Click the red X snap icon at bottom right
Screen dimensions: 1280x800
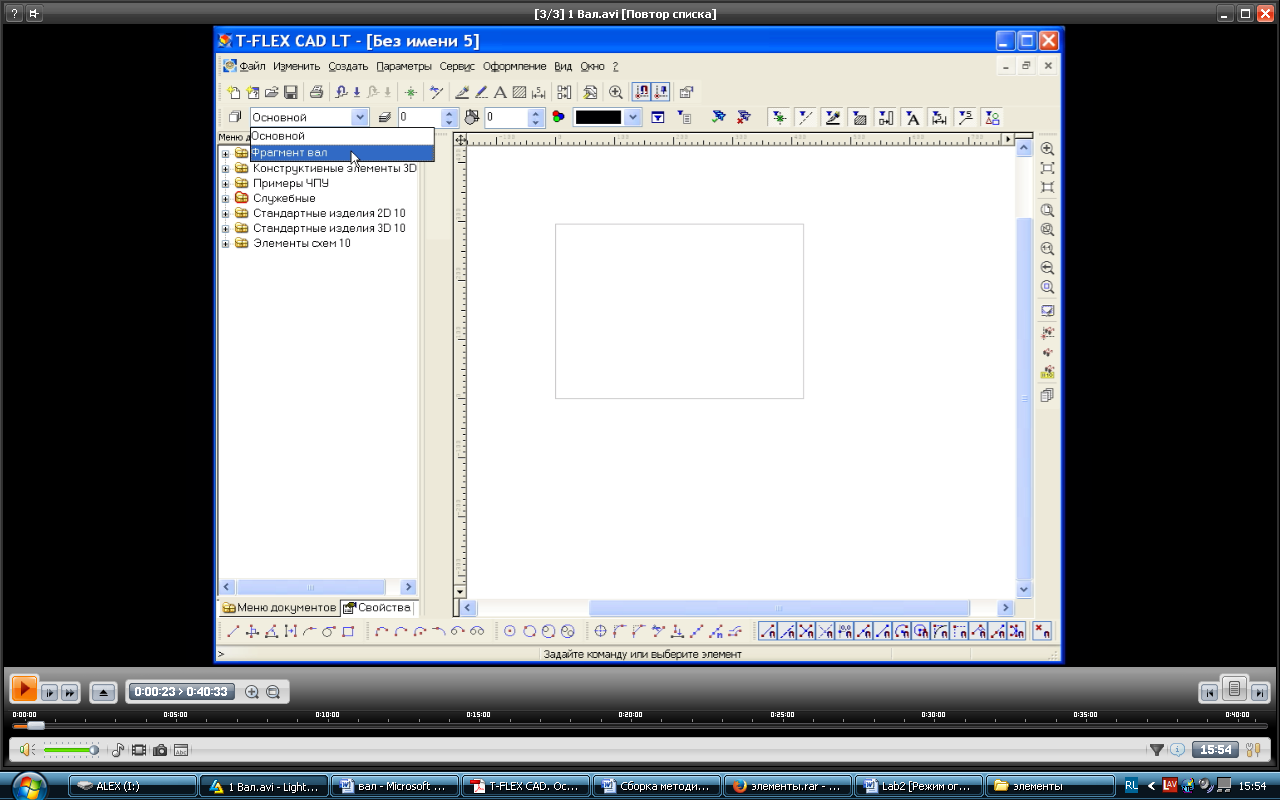click(1041, 631)
